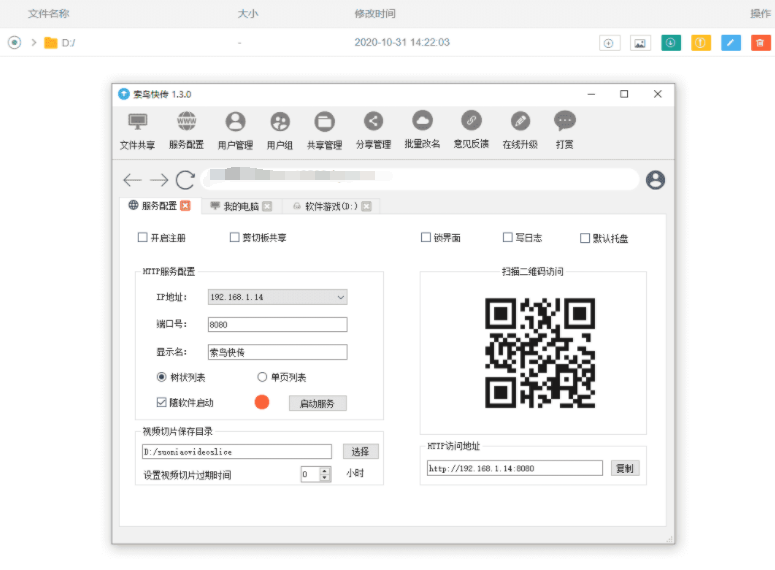Toggle the 默认托盘 checkbox
The width and height of the screenshot is (775, 570).
tap(585, 238)
